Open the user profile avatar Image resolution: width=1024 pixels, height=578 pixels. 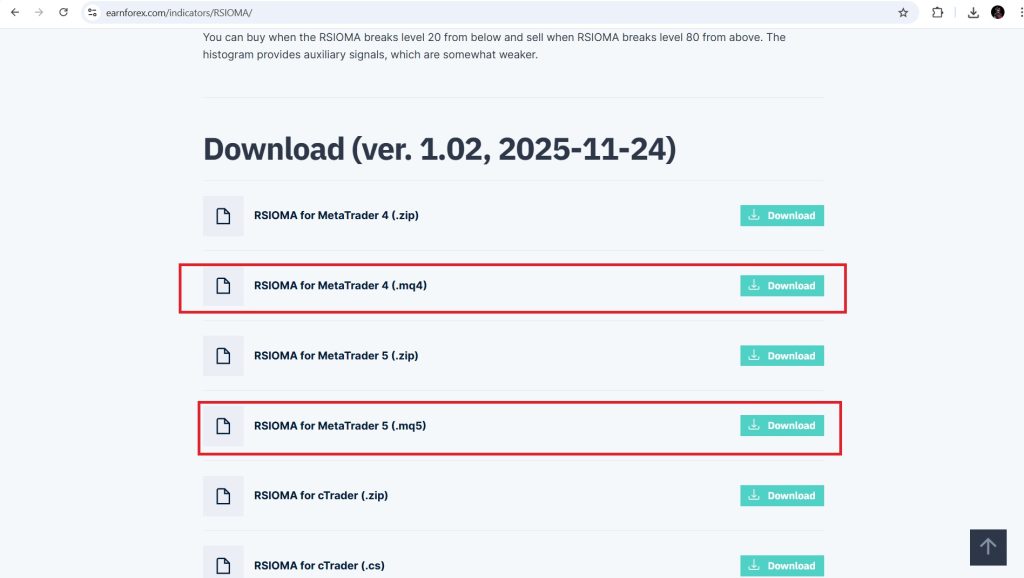[x=997, y=12]
